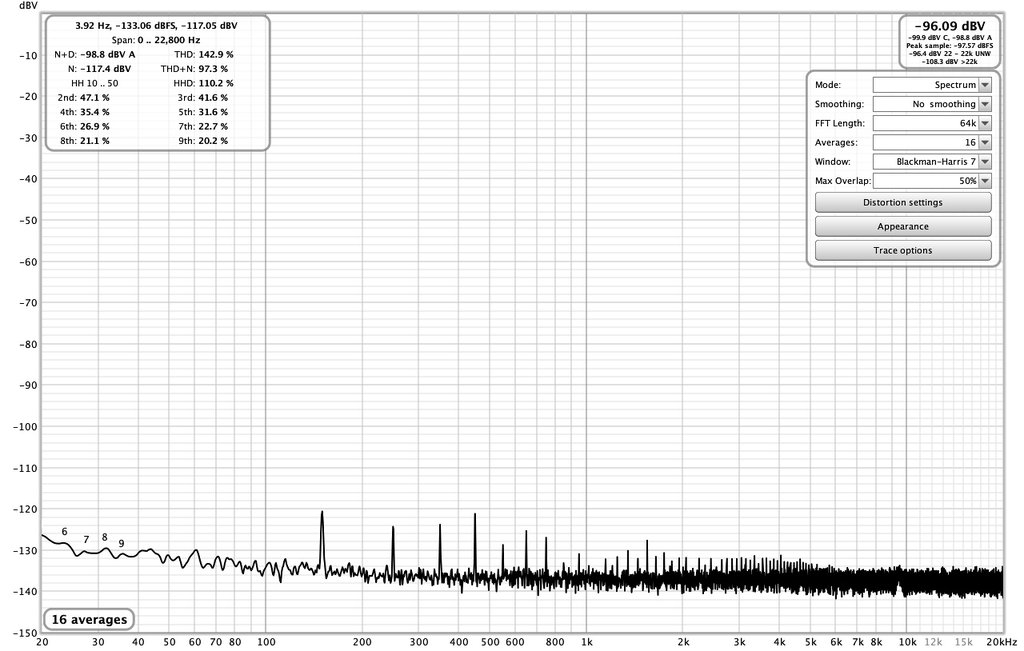Viewport: 1024px width, 651px height.
Task: Click the -60 level axis label
Action: [28, 262]
